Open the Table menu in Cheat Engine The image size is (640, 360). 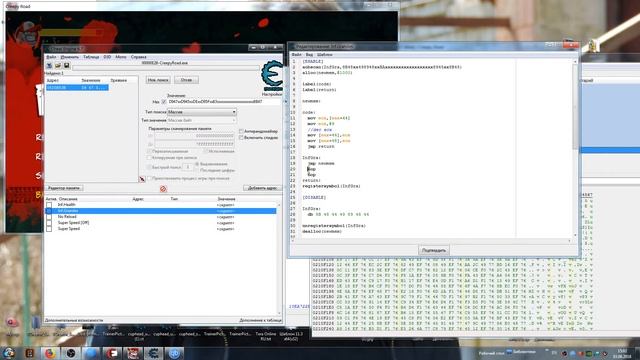click(x=91, y=57)
